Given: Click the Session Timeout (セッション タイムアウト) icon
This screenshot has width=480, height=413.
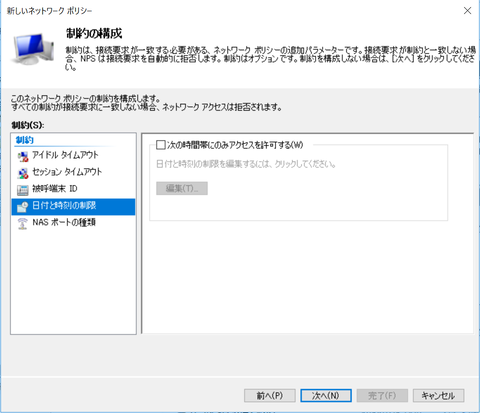Looking at the screenshot, I should pos(23,173).
